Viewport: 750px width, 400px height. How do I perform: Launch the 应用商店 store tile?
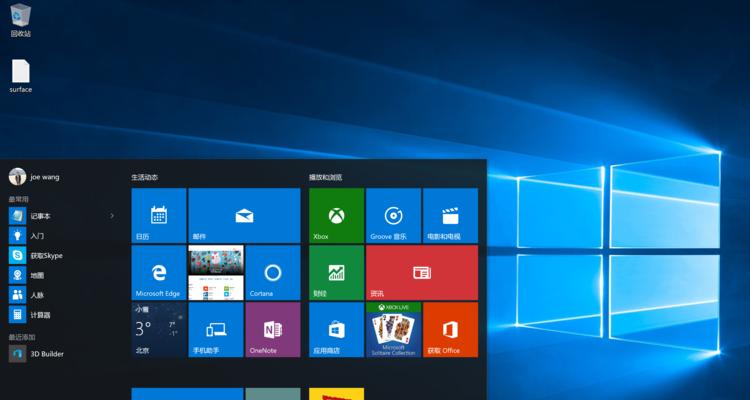click(x=336, y=330)
